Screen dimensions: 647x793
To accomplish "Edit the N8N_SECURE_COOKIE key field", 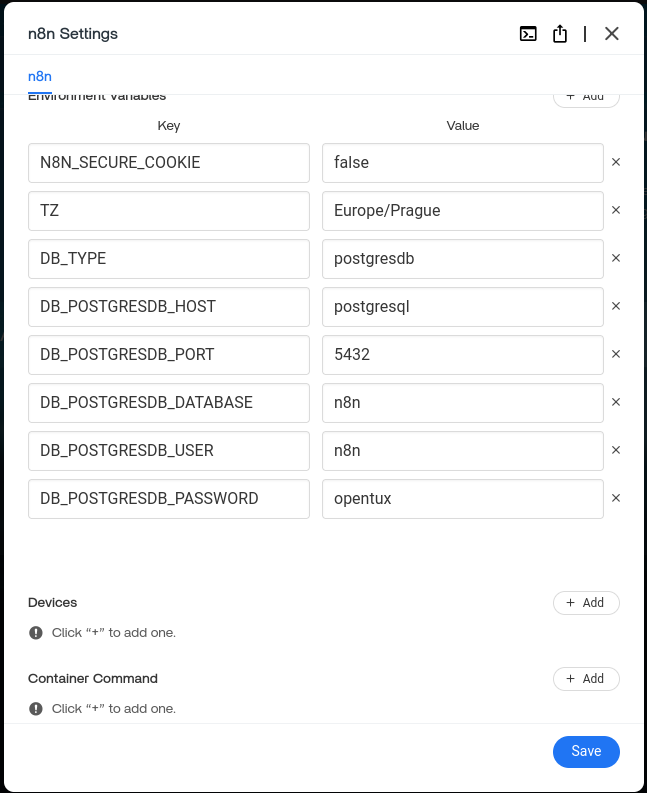I will point(169,163).
